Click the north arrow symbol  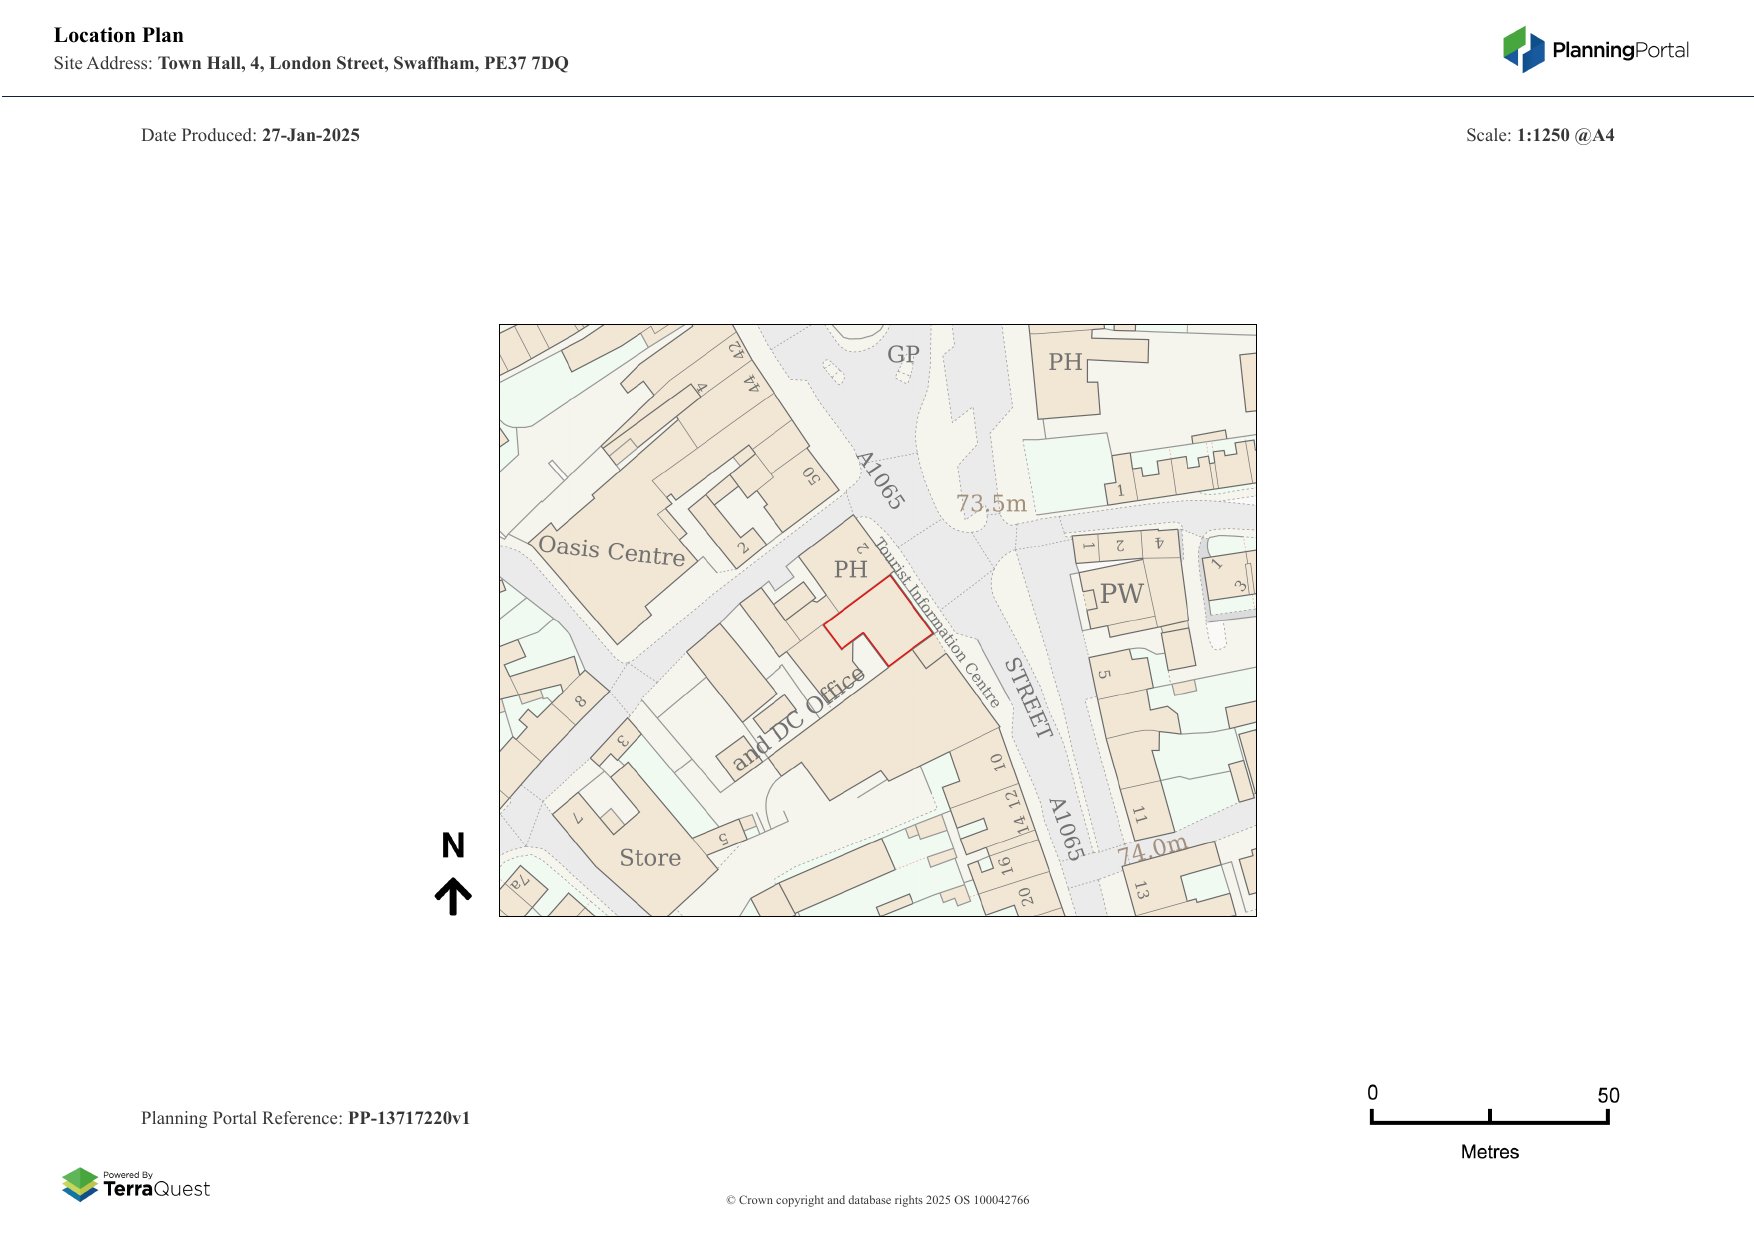point(453,896)
